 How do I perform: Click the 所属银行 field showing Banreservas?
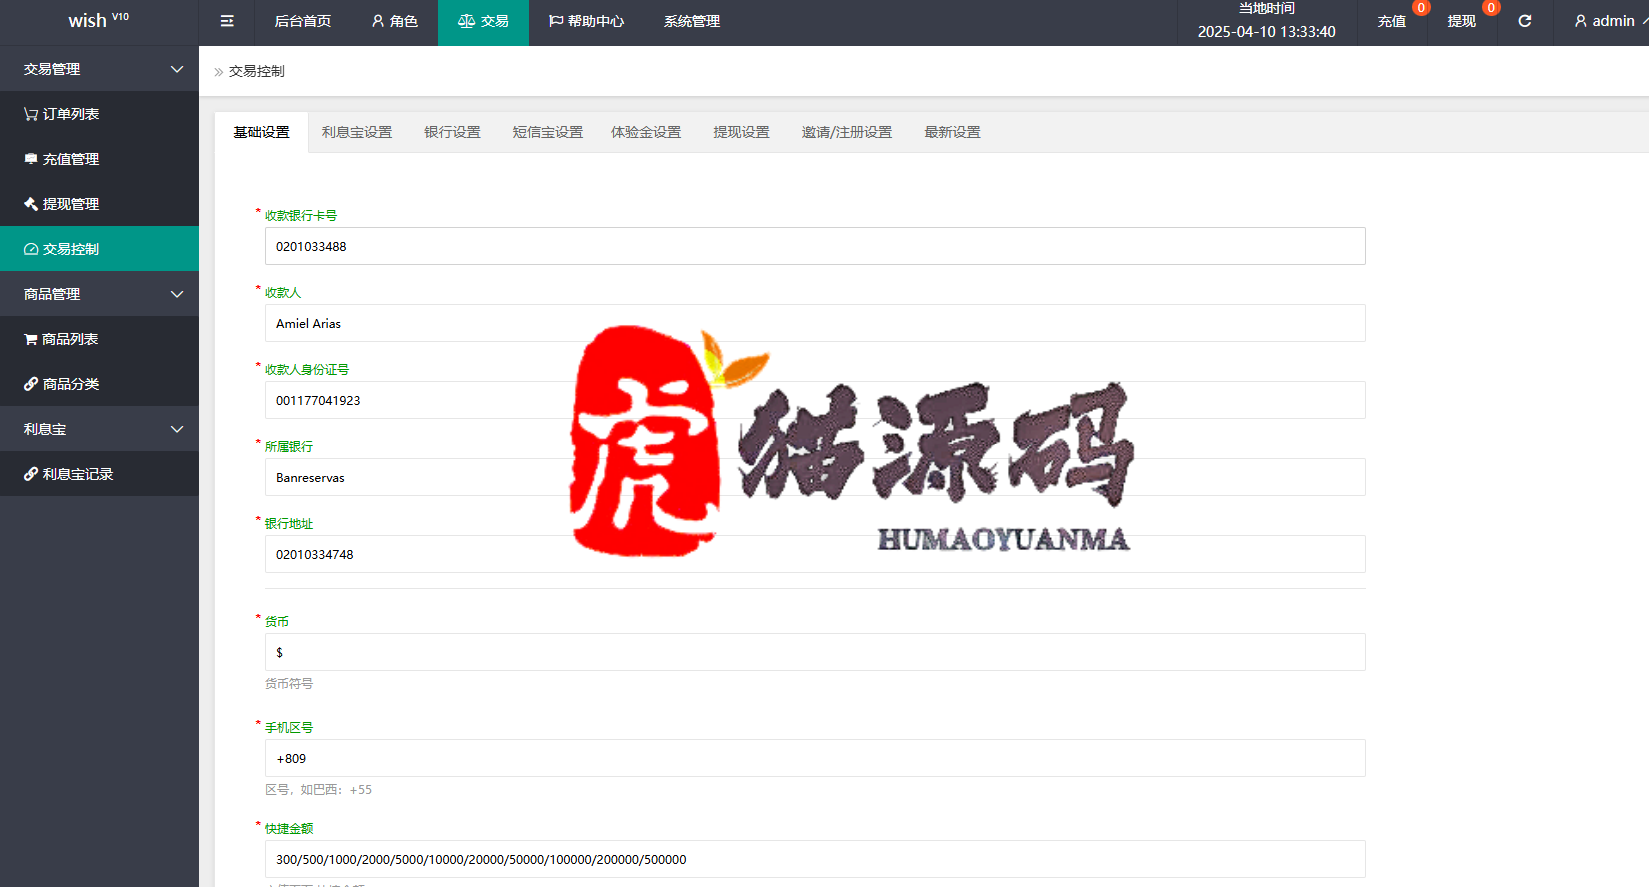point(815,477)
